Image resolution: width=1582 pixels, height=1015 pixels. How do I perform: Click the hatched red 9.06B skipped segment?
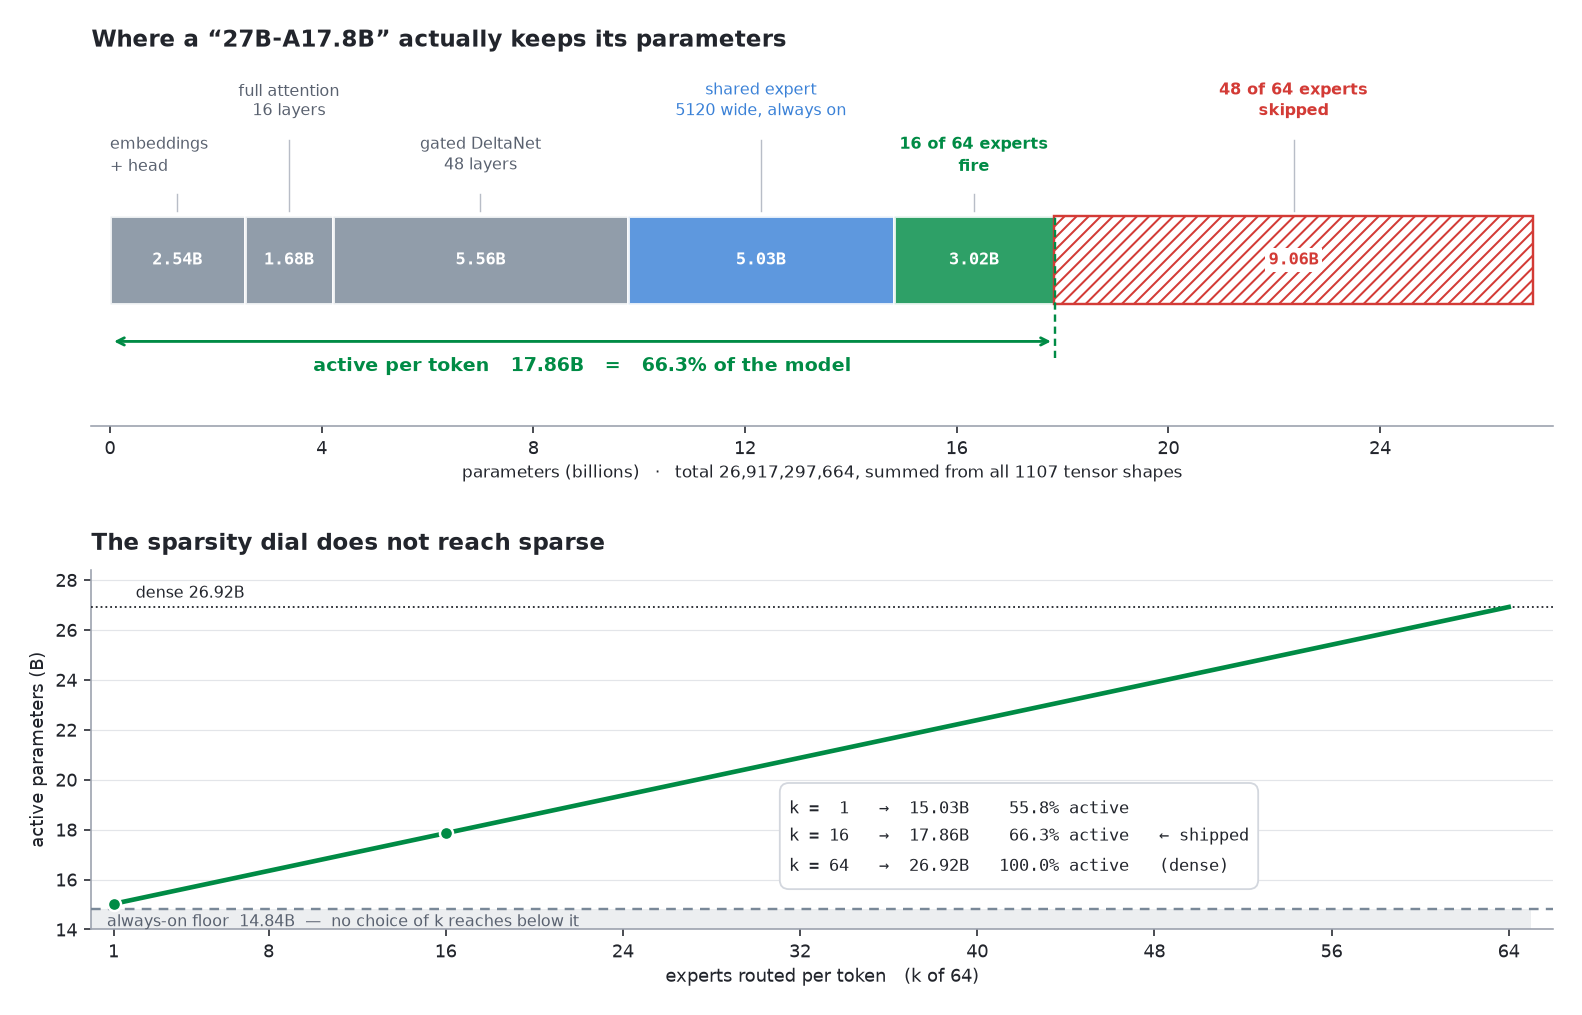click(x=1293, y=259)
